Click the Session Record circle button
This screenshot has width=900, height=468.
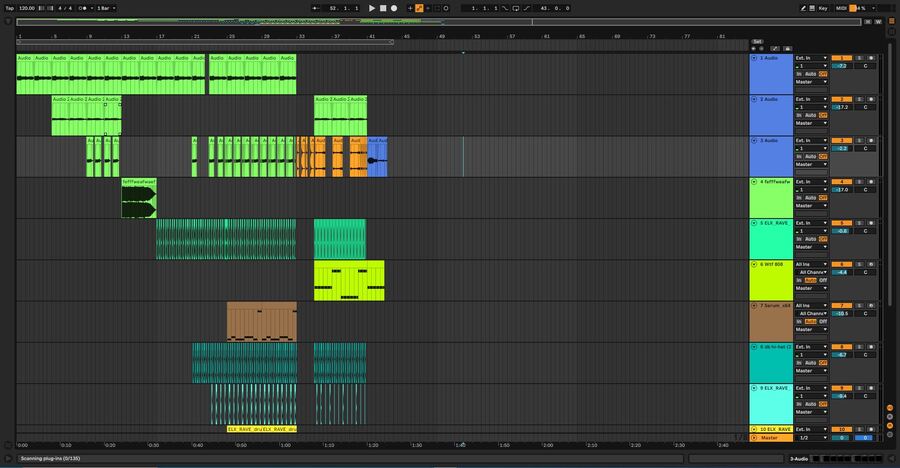point(446,8)
